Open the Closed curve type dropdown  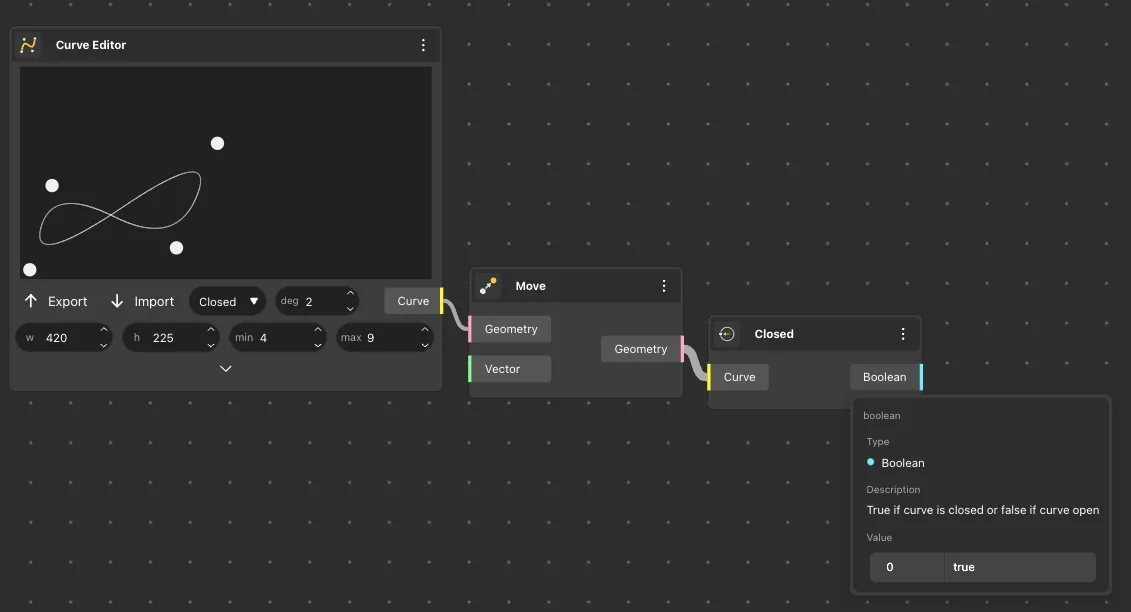(228, 301)
